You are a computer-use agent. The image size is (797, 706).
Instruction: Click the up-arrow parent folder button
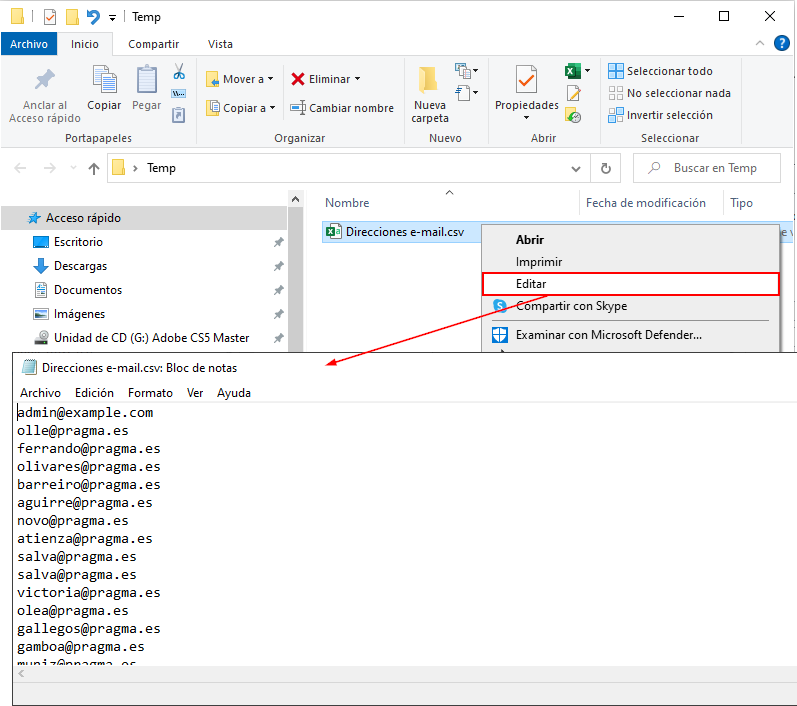pyautogui.click(x=94, y=169)
